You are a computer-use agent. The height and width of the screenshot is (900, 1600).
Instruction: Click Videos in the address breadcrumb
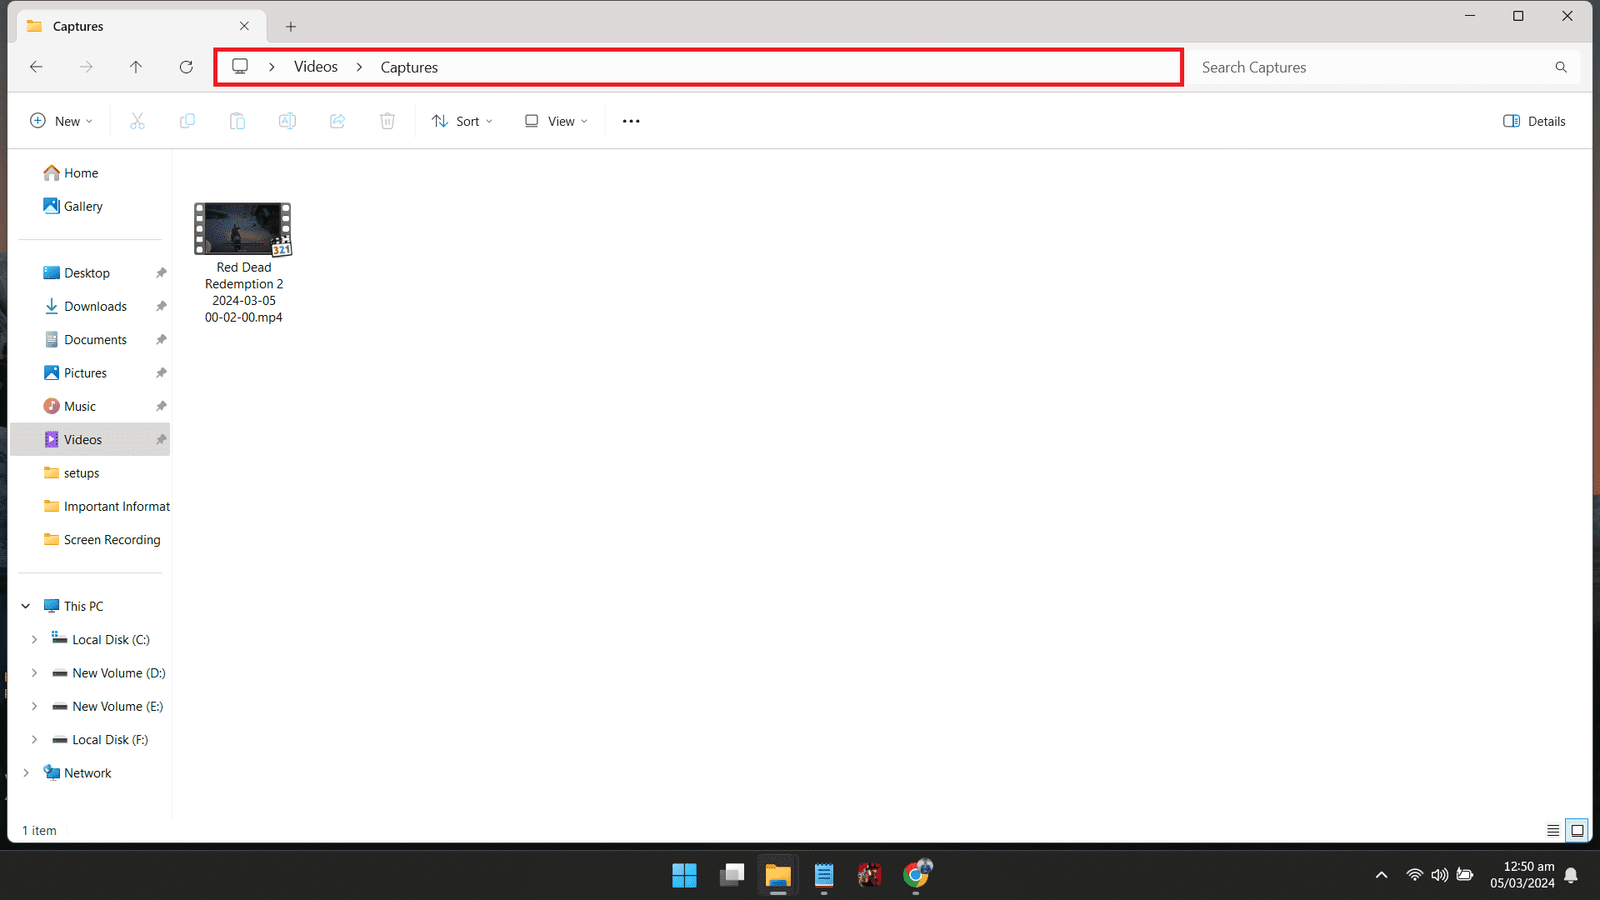[x=316, y=67]
